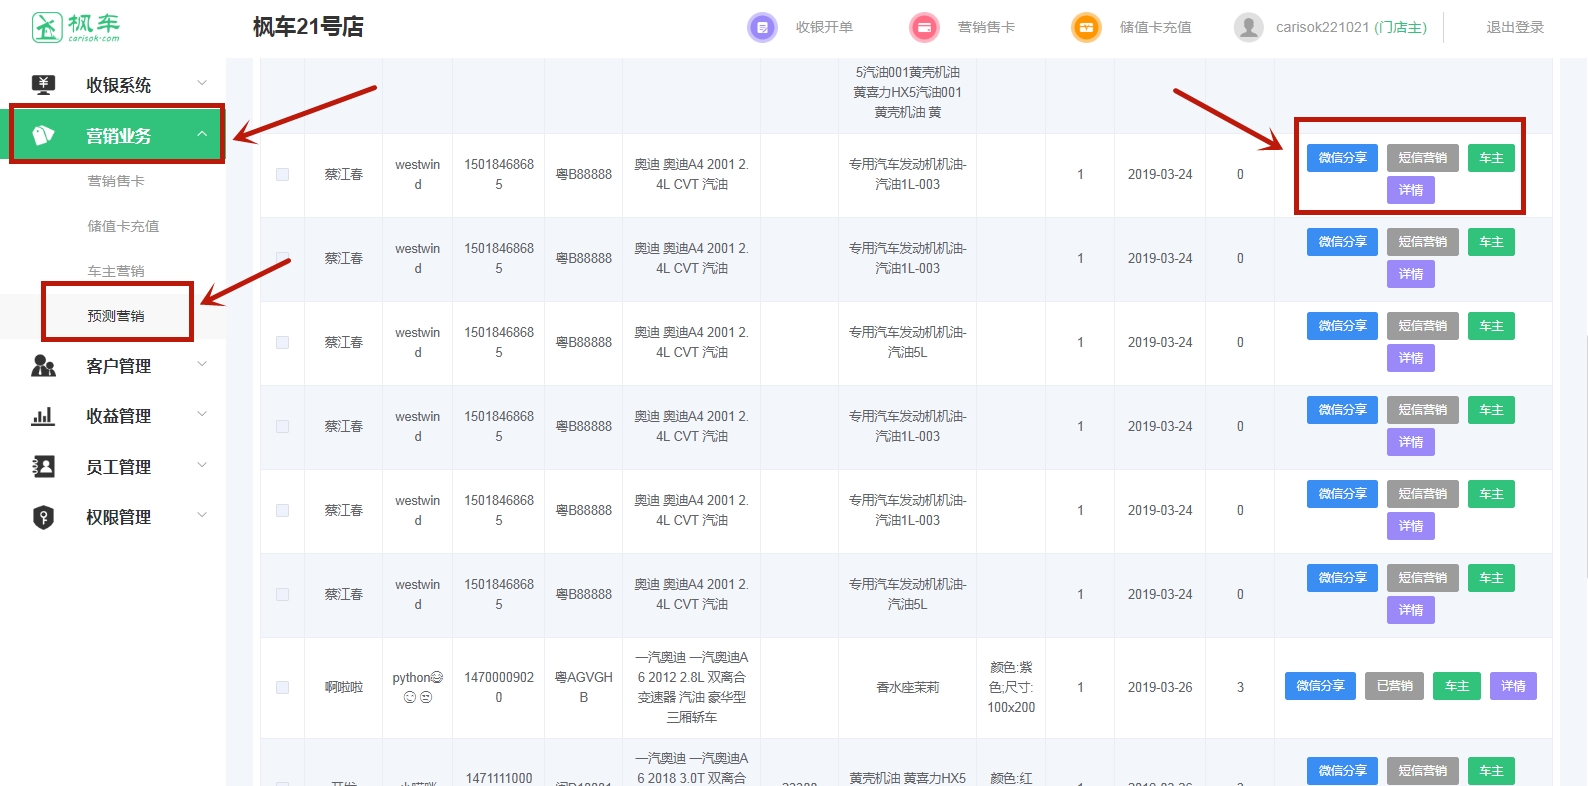Check the box in the third 蔡江春 row
This screenshot has width=1588, height=786.
click(x=283, y=343)
